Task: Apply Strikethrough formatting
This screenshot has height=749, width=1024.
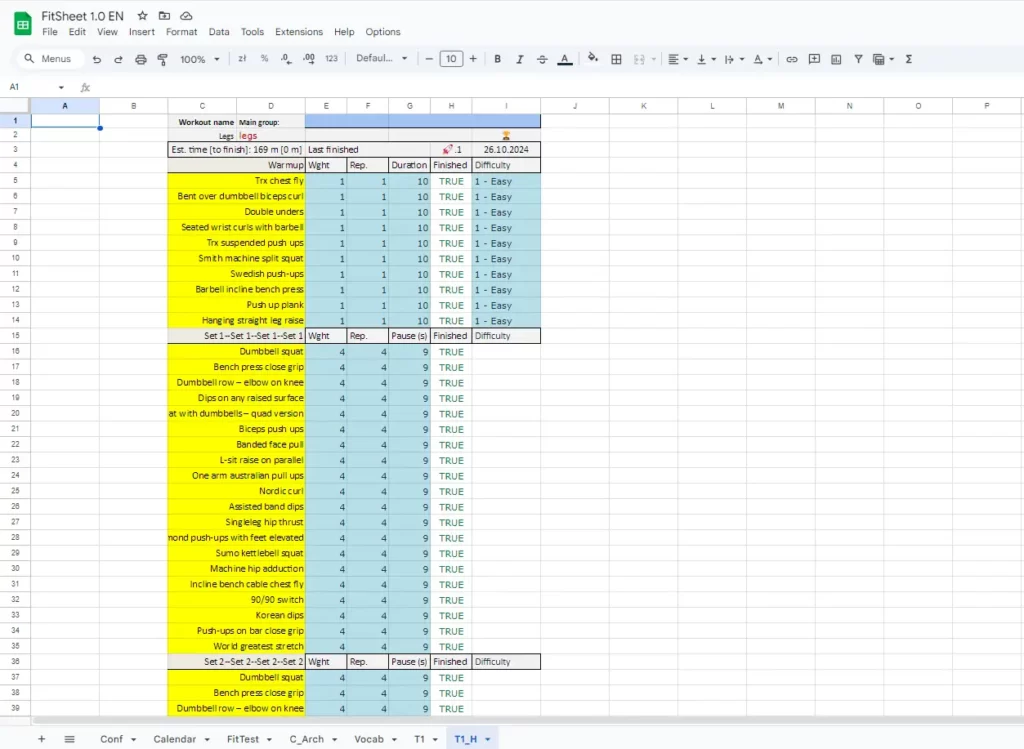Action: pyautogui.click(x=542, y=59)
